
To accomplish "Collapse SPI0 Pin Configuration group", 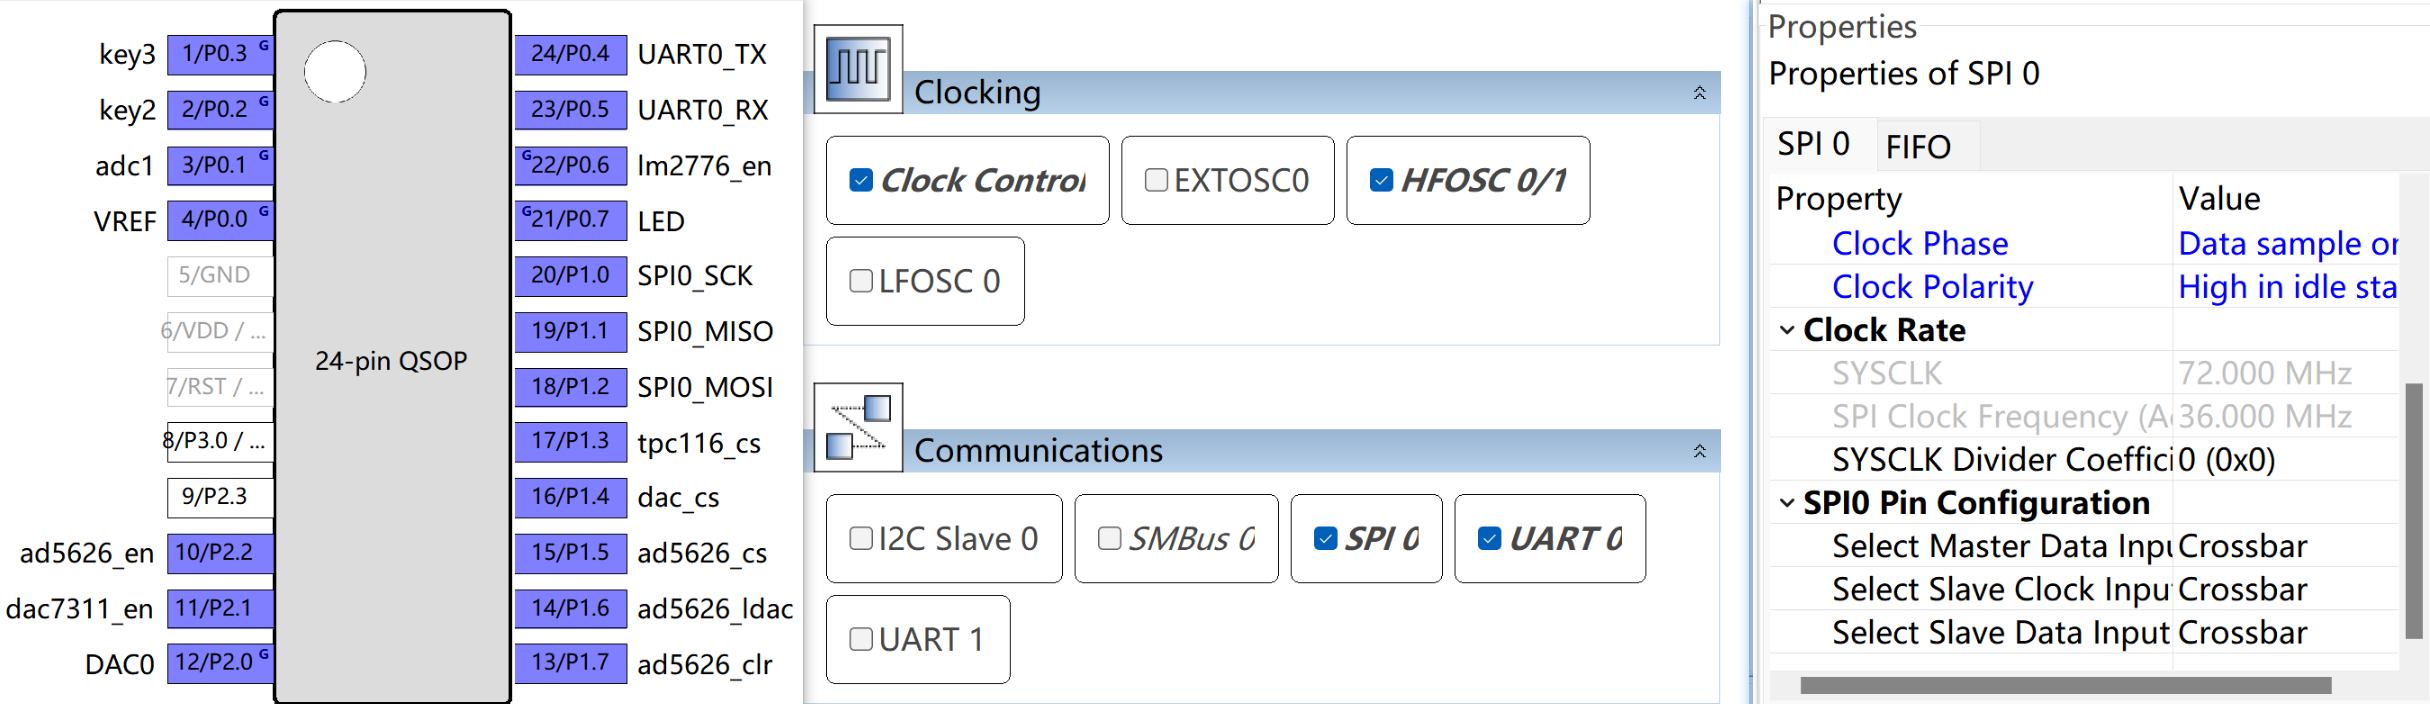I will pyautogui.click(x=1787, y=503).
